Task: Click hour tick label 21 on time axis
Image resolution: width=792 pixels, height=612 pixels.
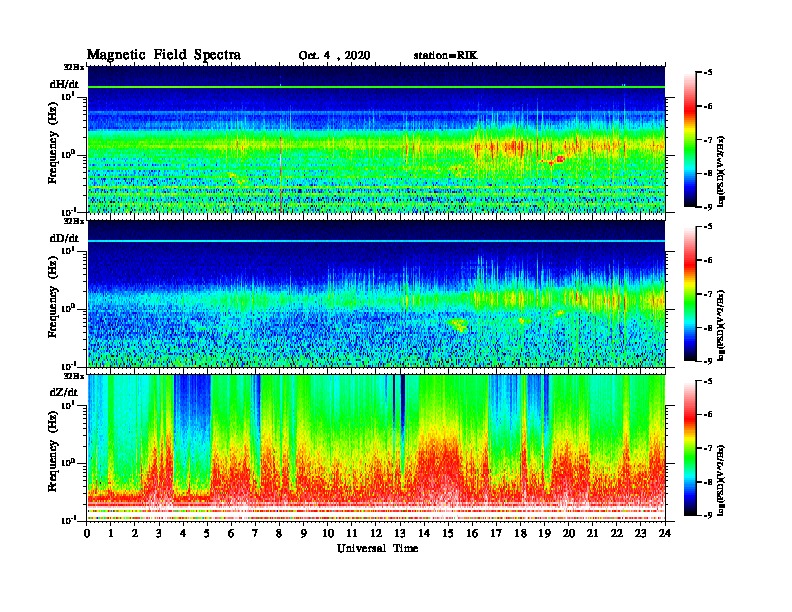Action: point(592,533)
